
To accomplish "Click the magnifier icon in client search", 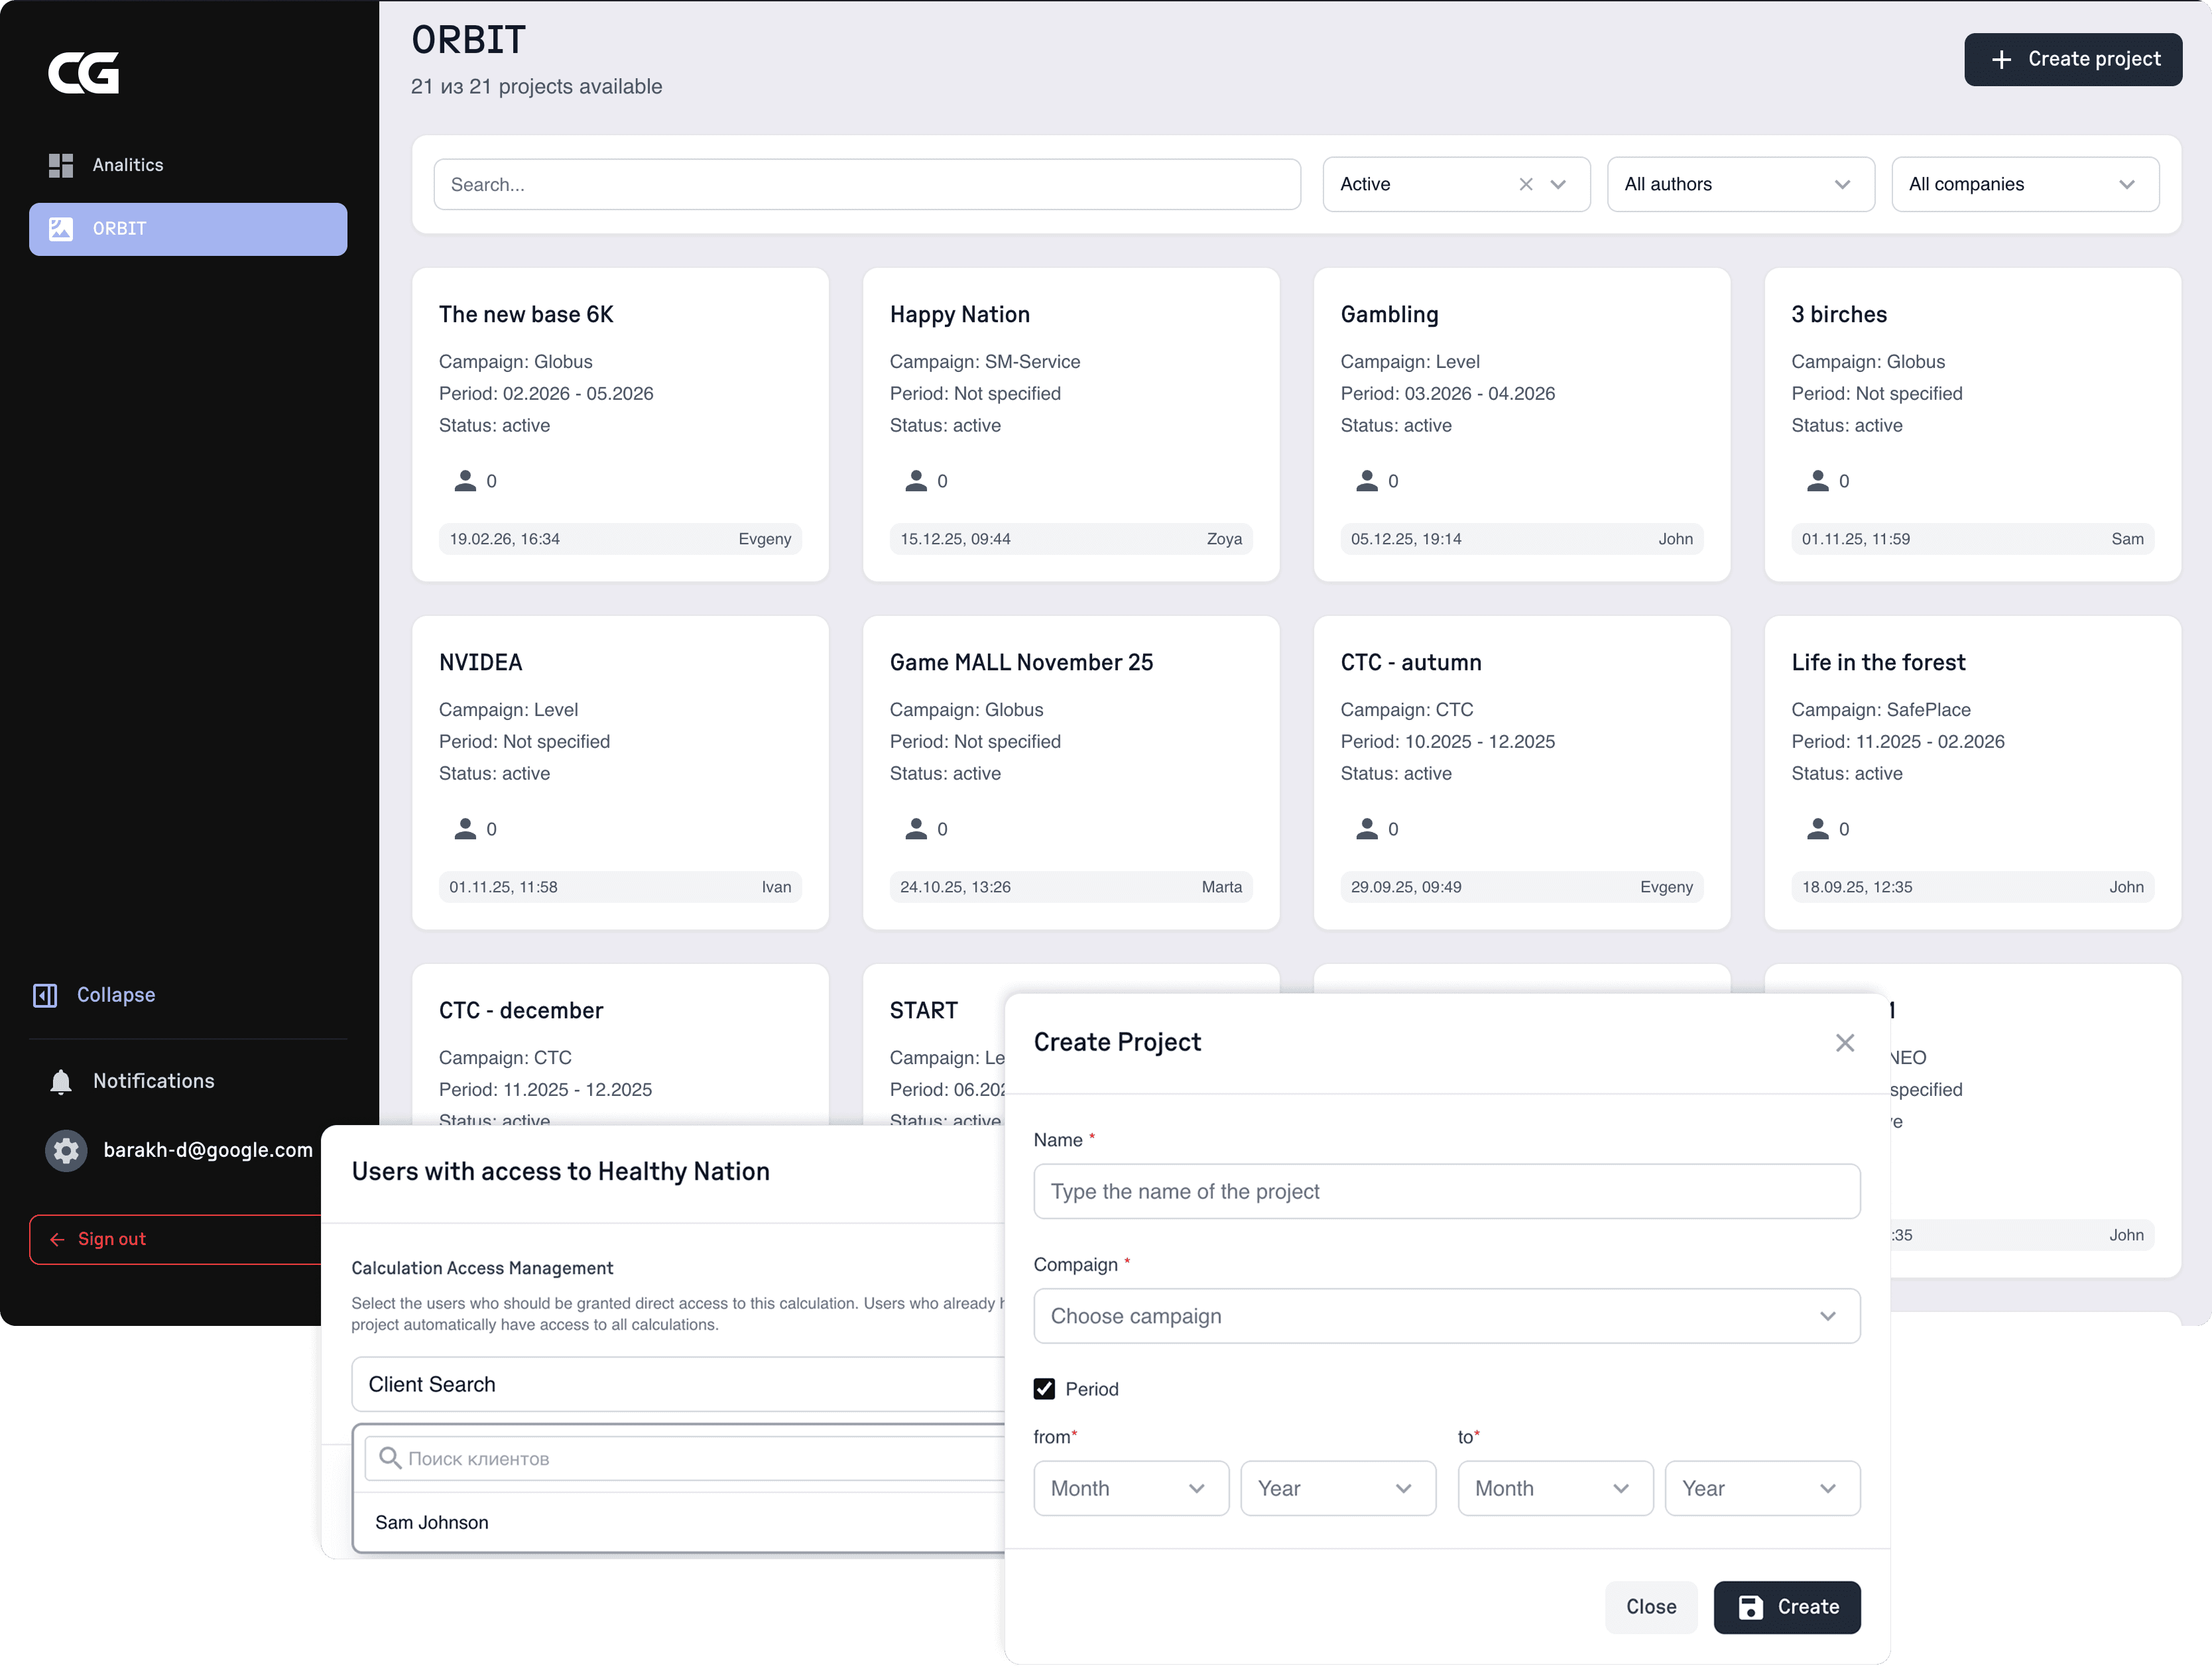I will 390,1458.
